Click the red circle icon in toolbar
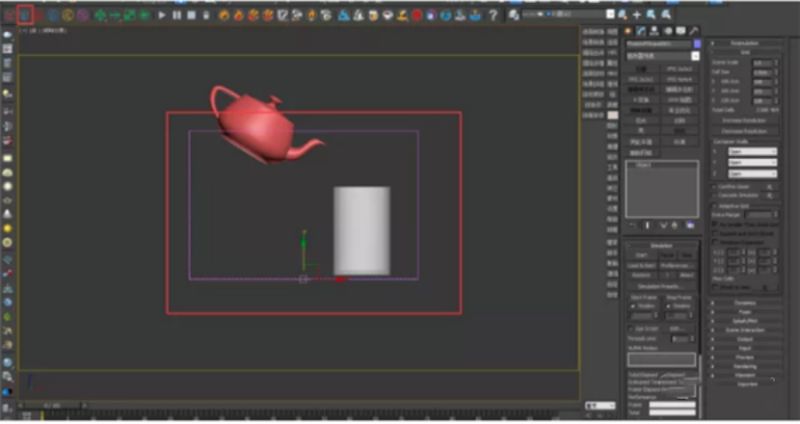The height and width of the screenshot is (424, 800). (417, 15)
